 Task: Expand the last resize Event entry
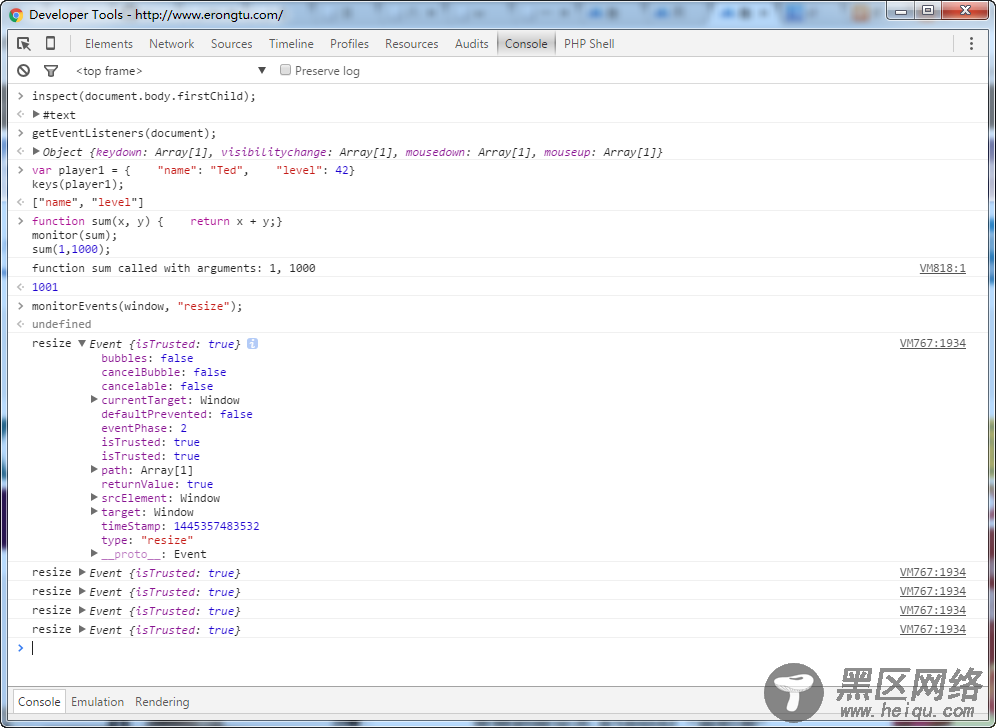pyautogui.click(x=82, y=630)
